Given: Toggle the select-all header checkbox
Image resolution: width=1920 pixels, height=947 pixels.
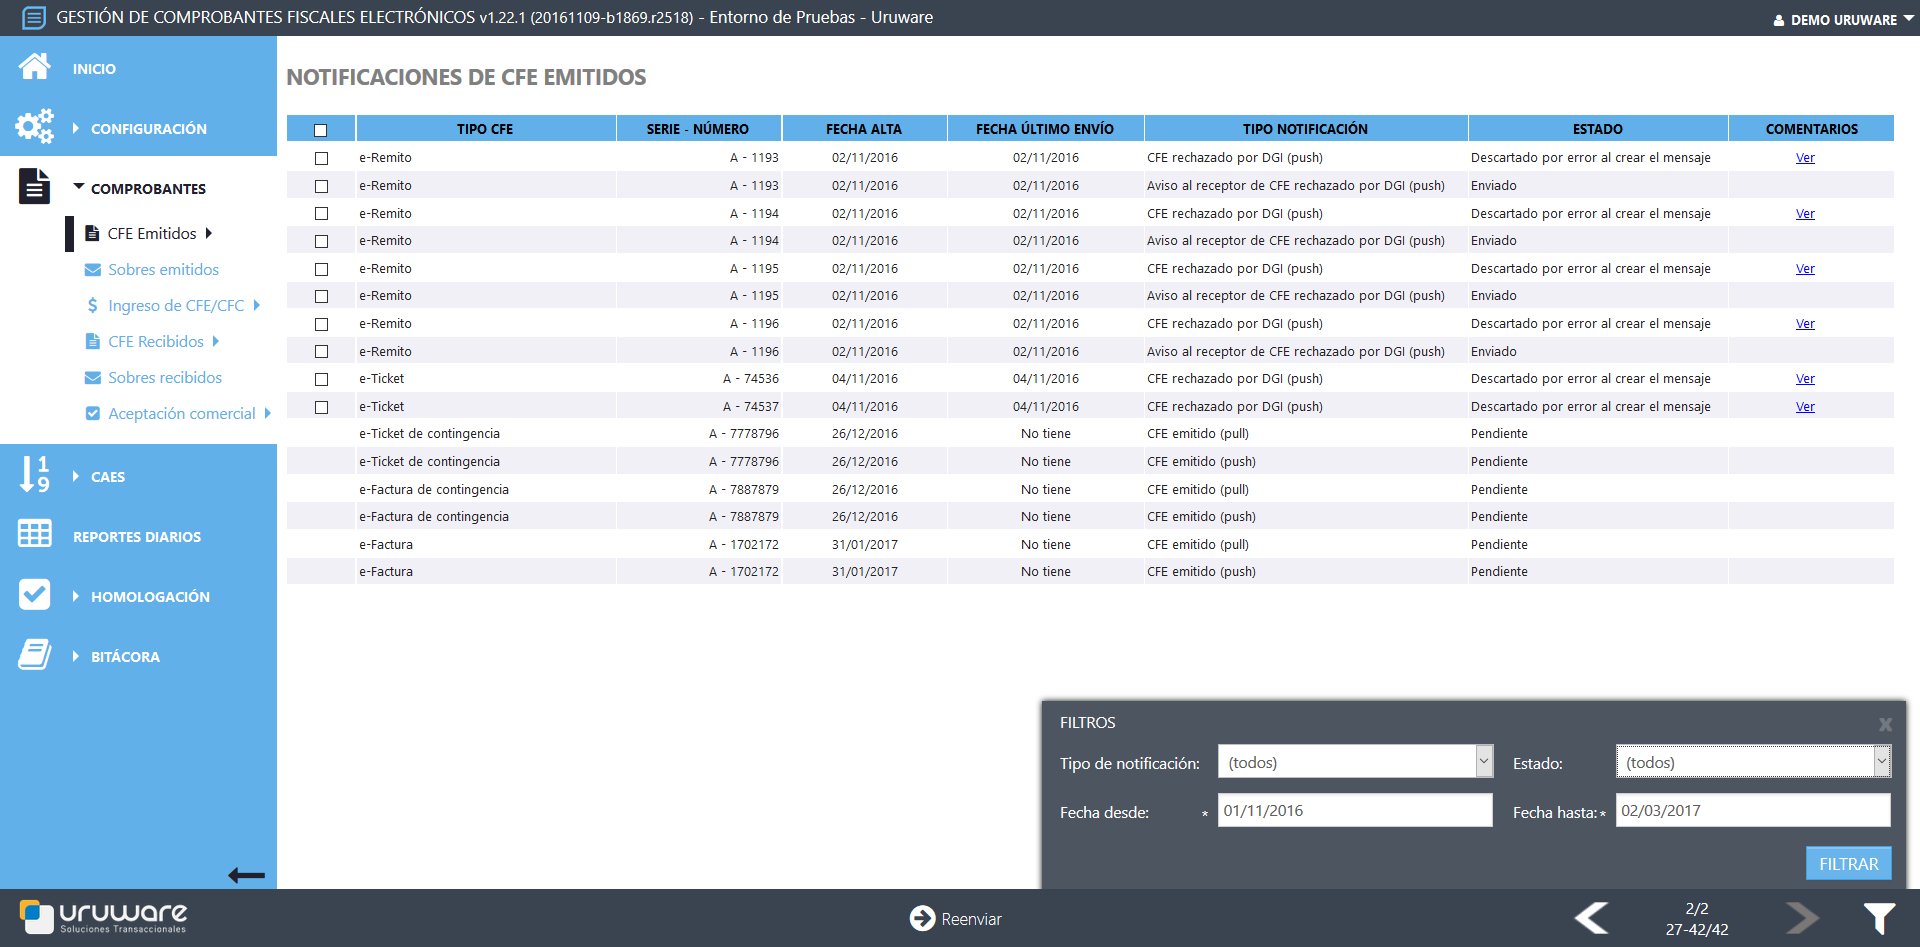Looking at the screenshot, I should coord(321,130).
